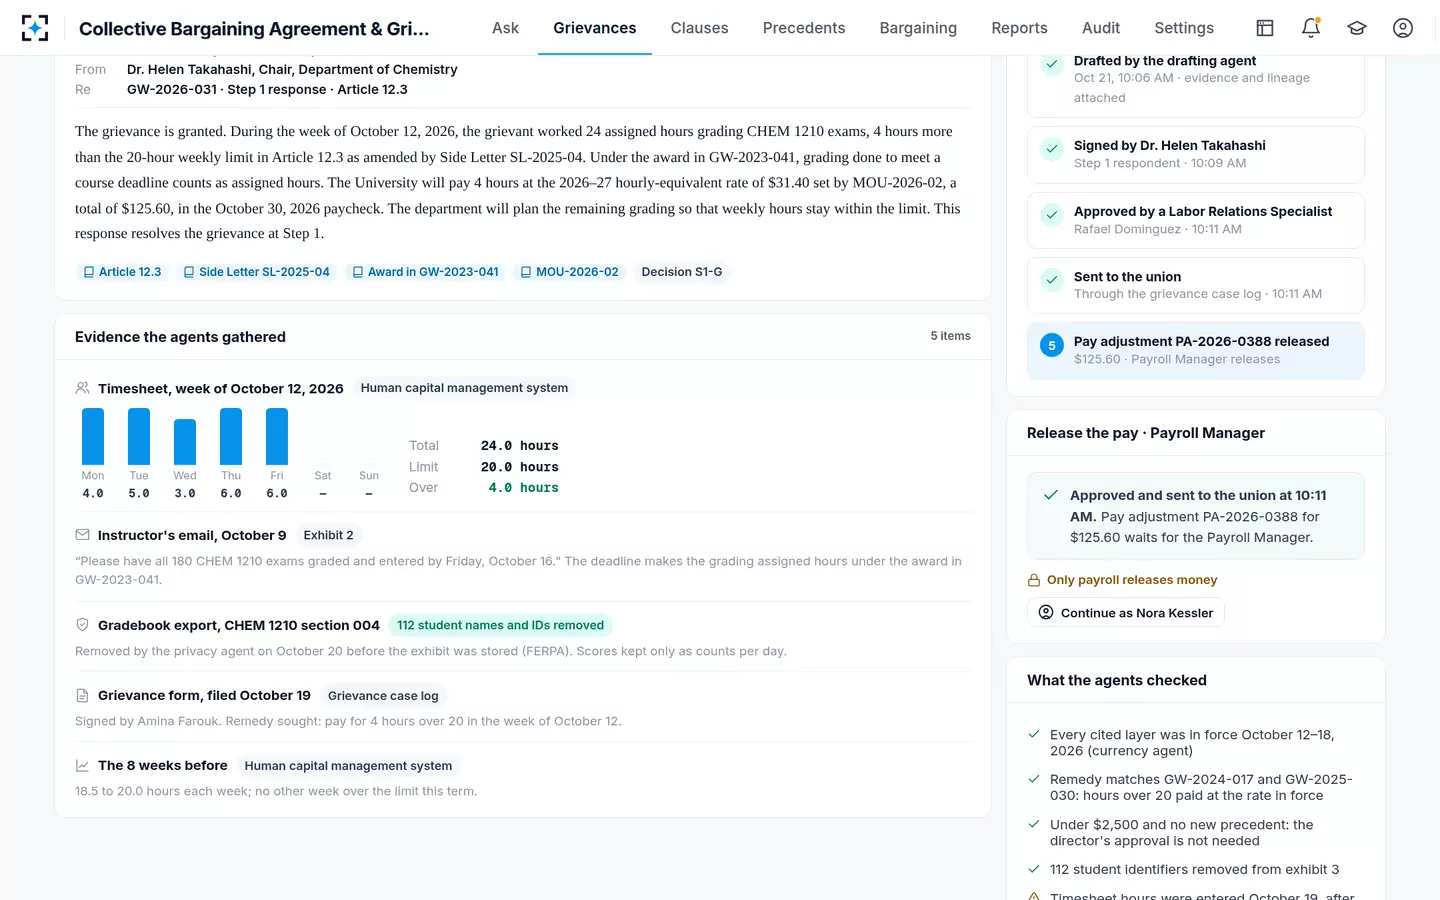Click the check icon on Sent to the union
The image size is (1440, 900).
coord(1052,280)
